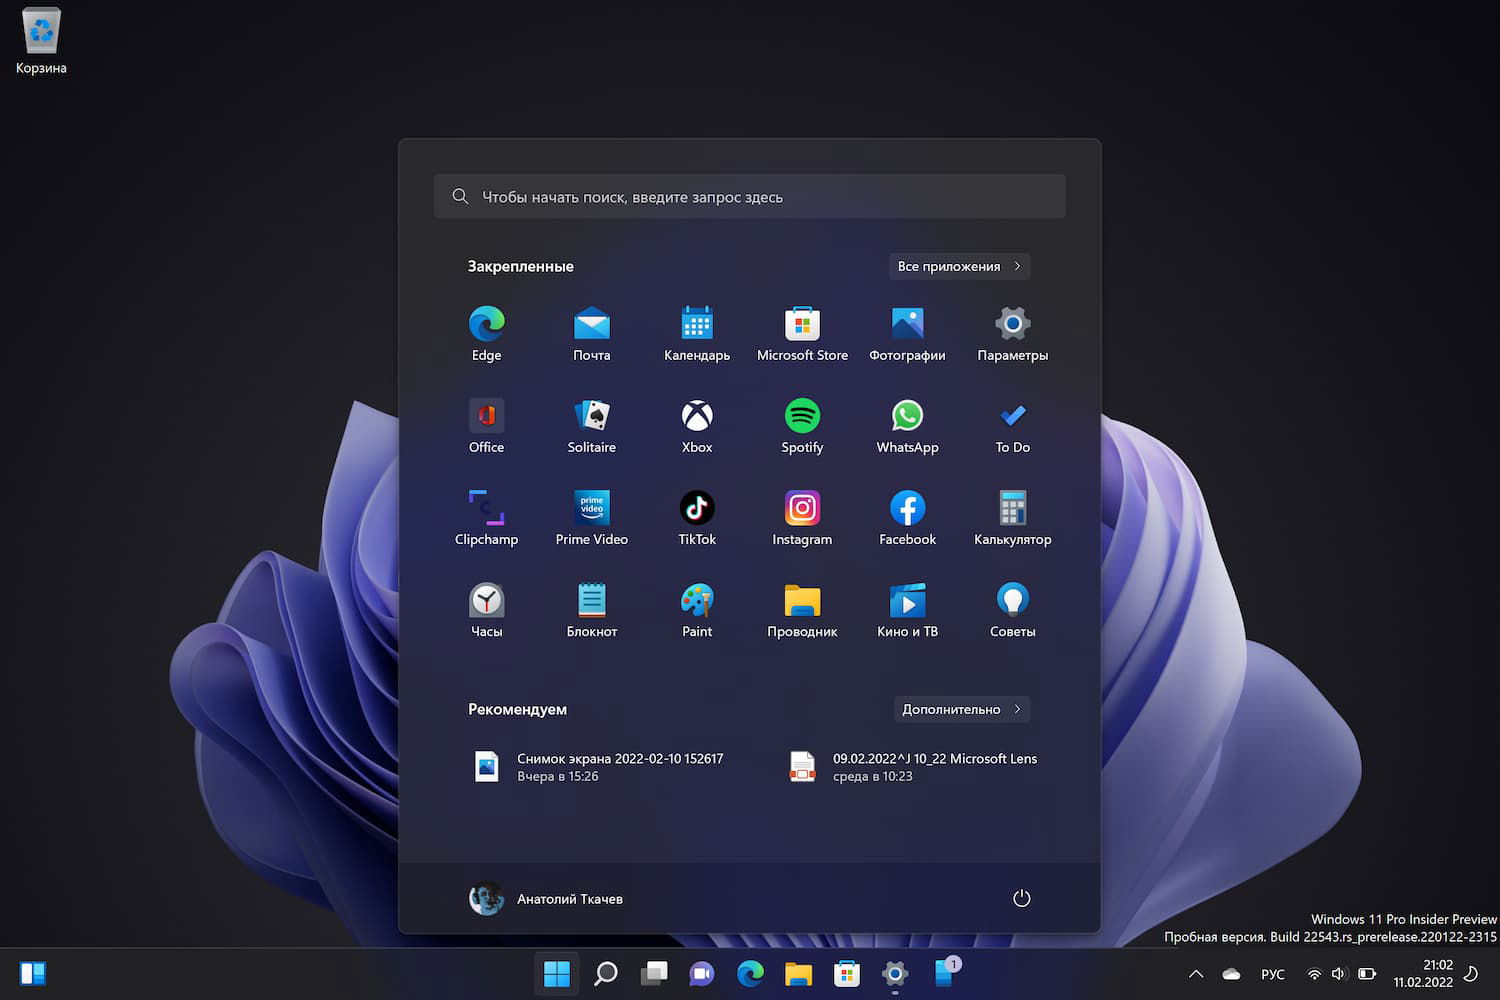Open the Анатолий Ткачев user account menu
The image size is (1500, 1000).
(546, 899)
